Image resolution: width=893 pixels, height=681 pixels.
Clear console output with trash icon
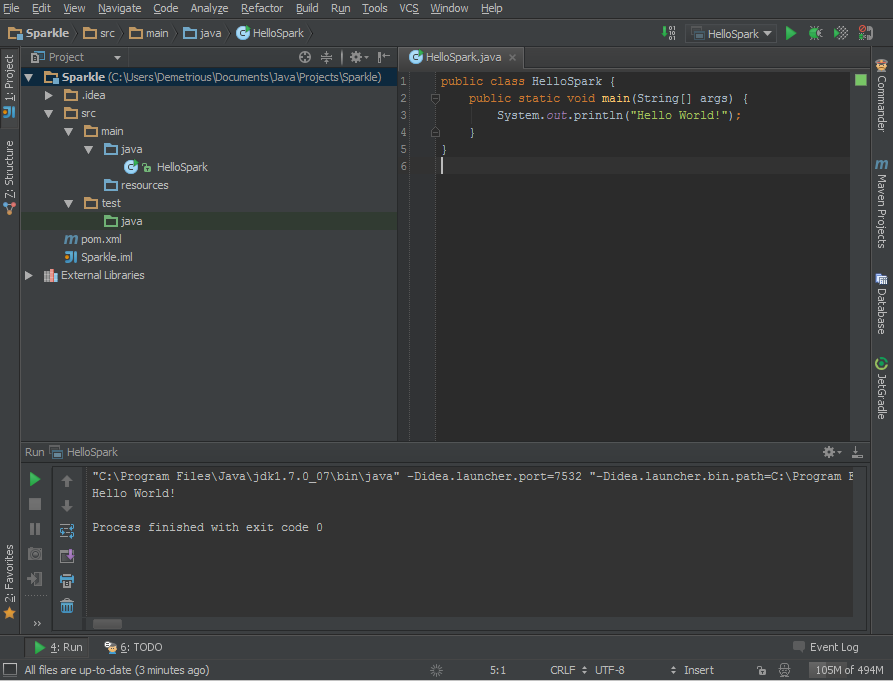pos(67,605)
